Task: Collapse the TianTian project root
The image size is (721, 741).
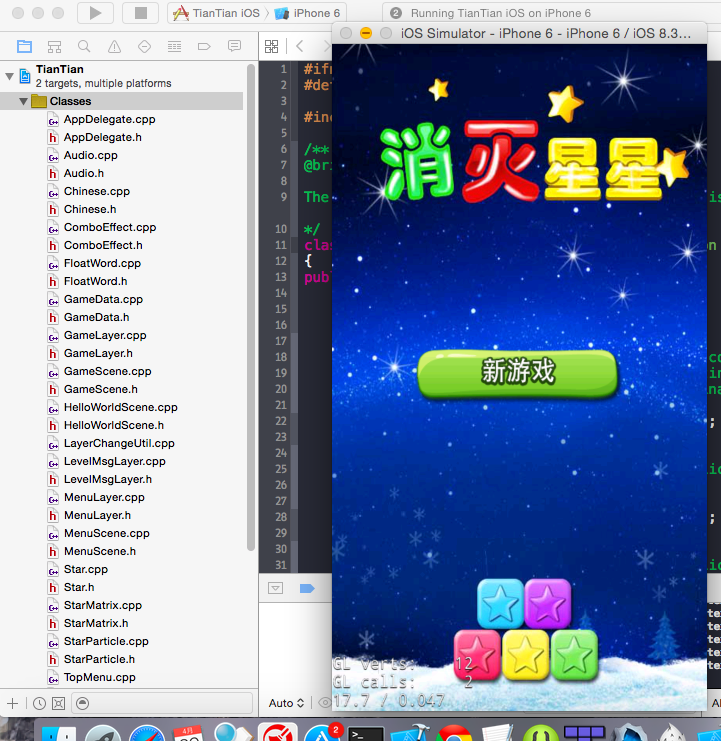Action: coord(9,76)
